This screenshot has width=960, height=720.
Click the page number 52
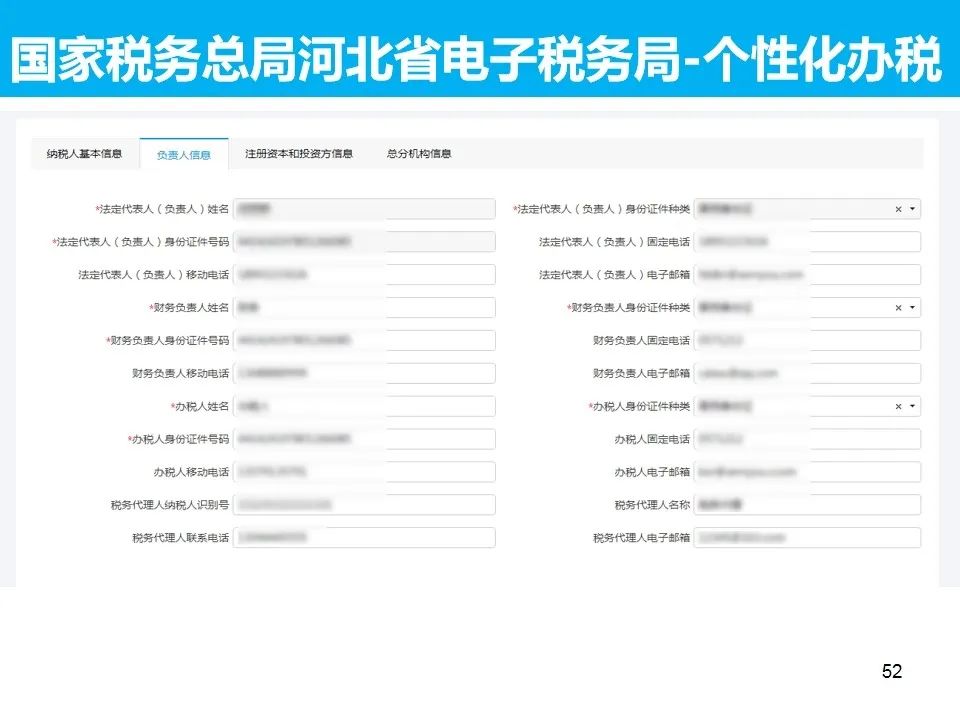(892, 672)
